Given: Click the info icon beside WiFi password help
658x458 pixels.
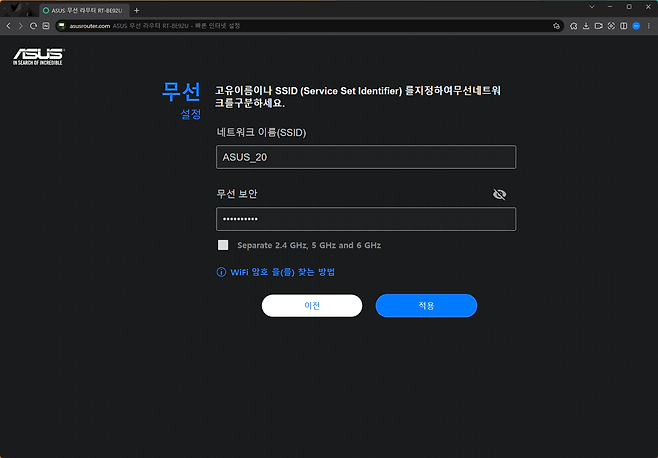Looking at the screenshot, I should pos(222,271).
